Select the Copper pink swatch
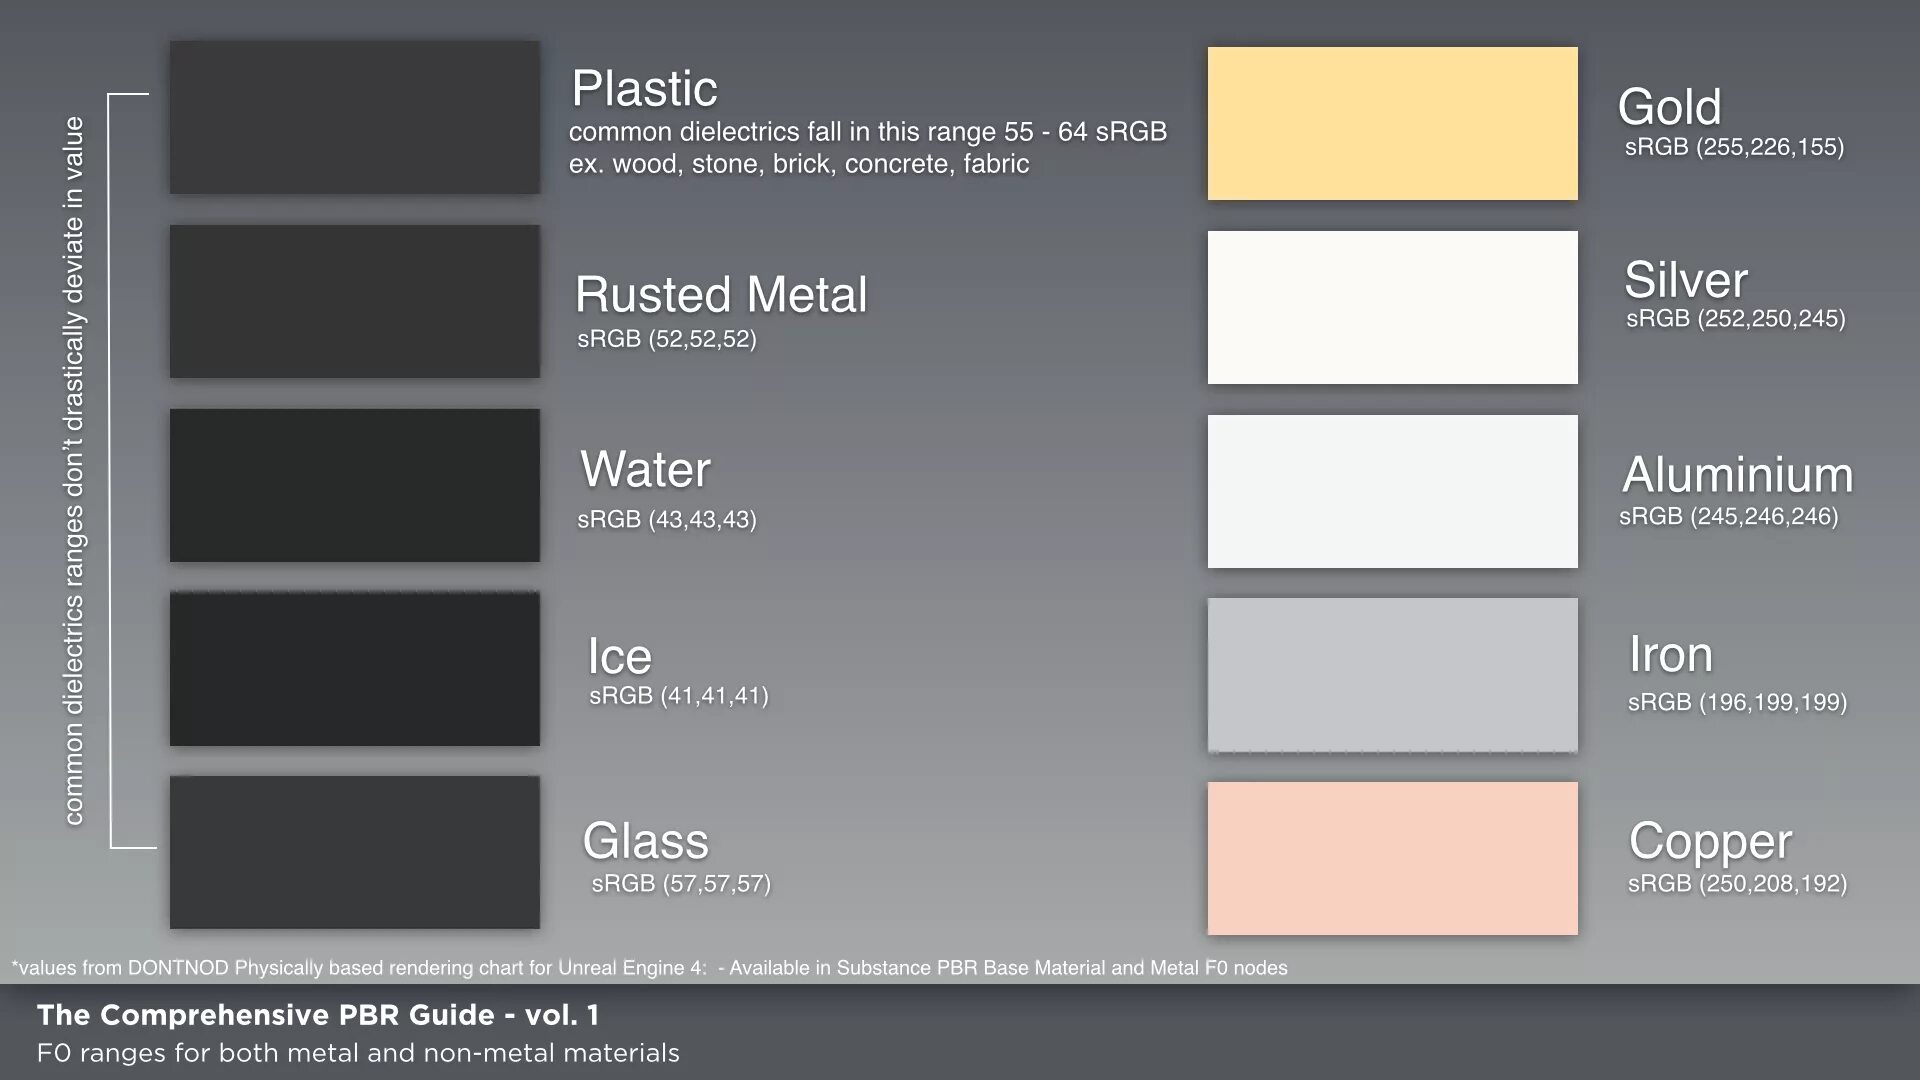1920x1080 pixels. coord(1392,858)
